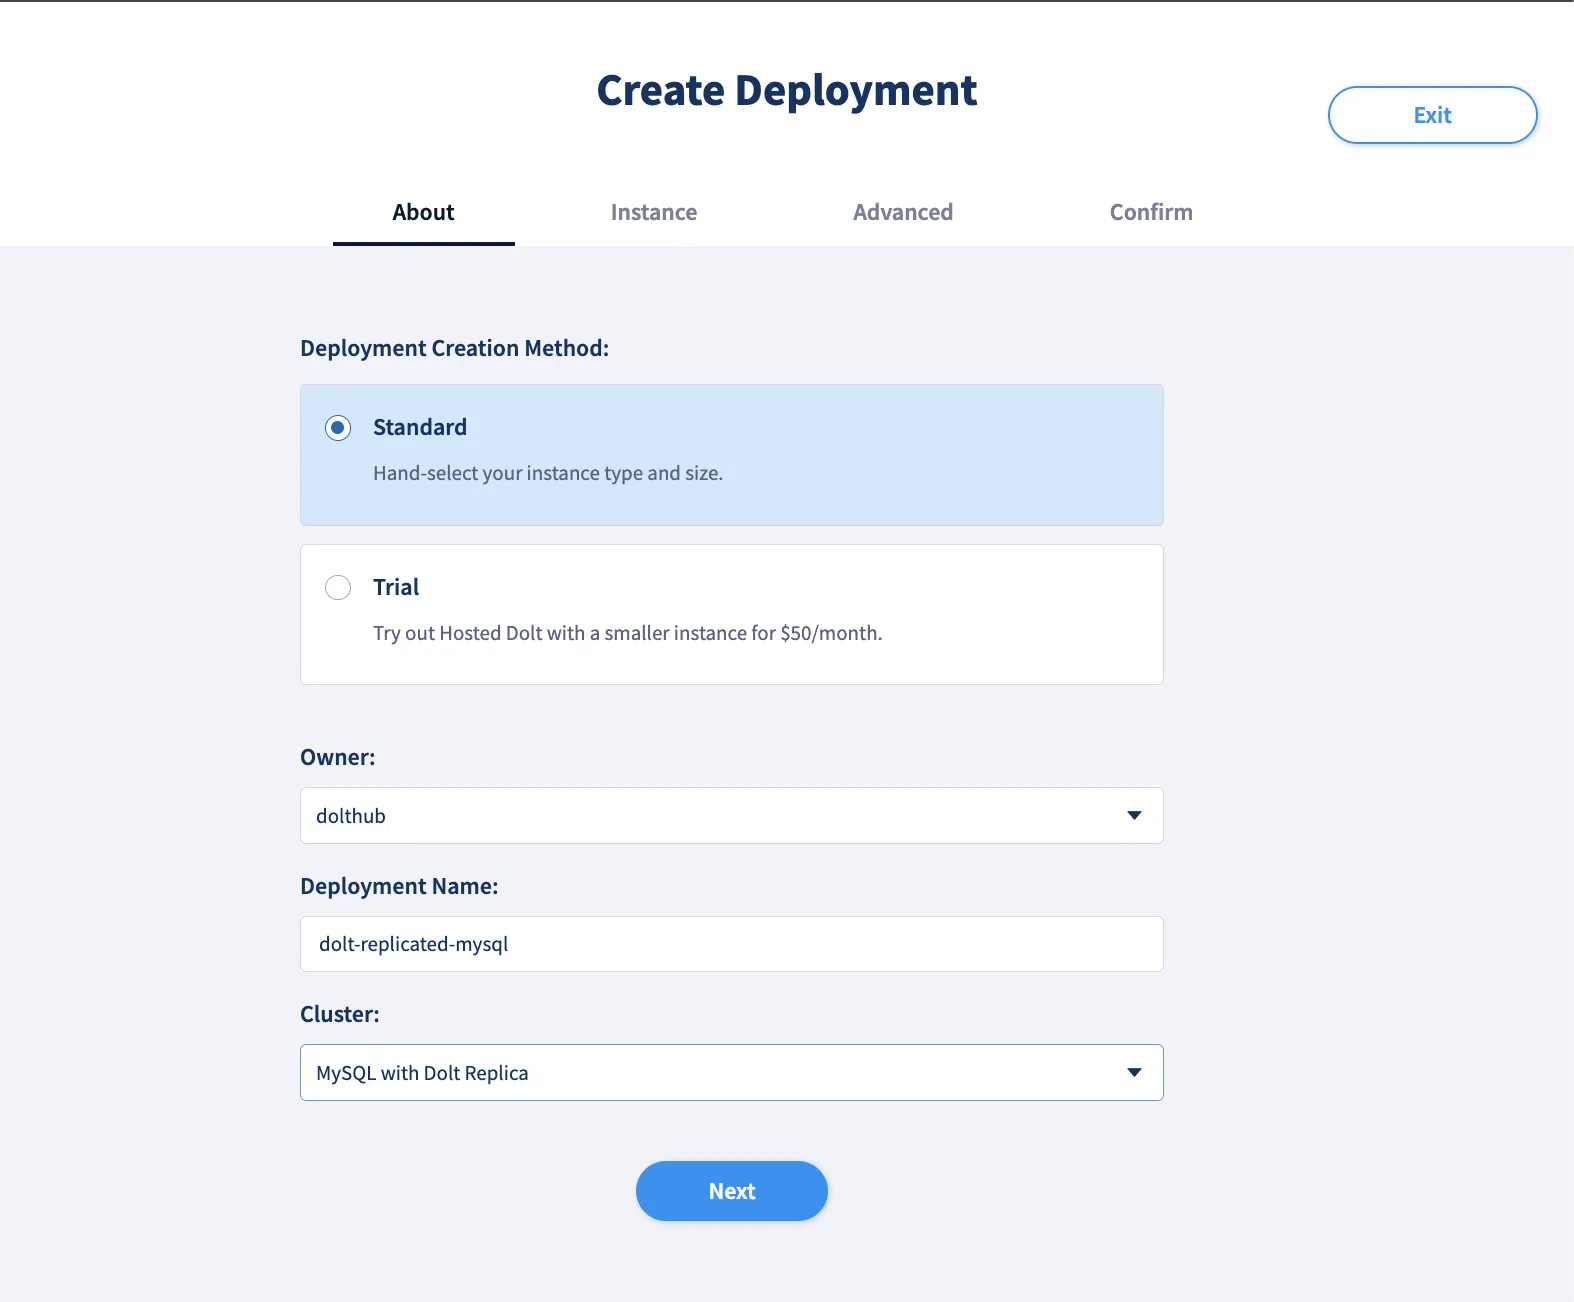Click the Trial option description text
Image resolution: width=1574 pixels, height=1302 pixels.
pyautogui.click(x=627, y=633)
